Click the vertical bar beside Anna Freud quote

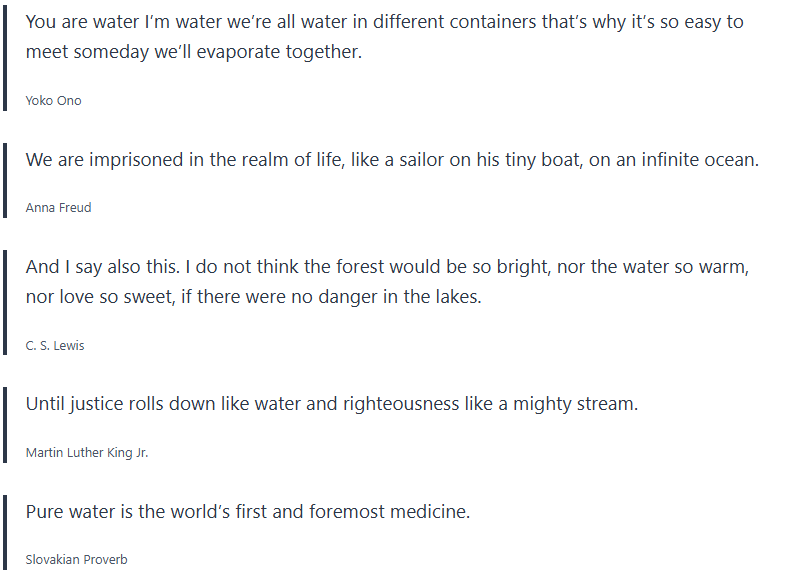pos(6,181)
